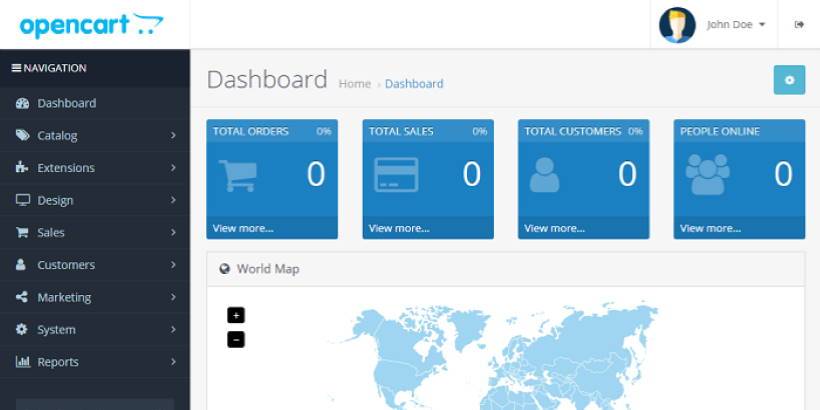
Task: Zoom out on the world map
Action: 236,340
